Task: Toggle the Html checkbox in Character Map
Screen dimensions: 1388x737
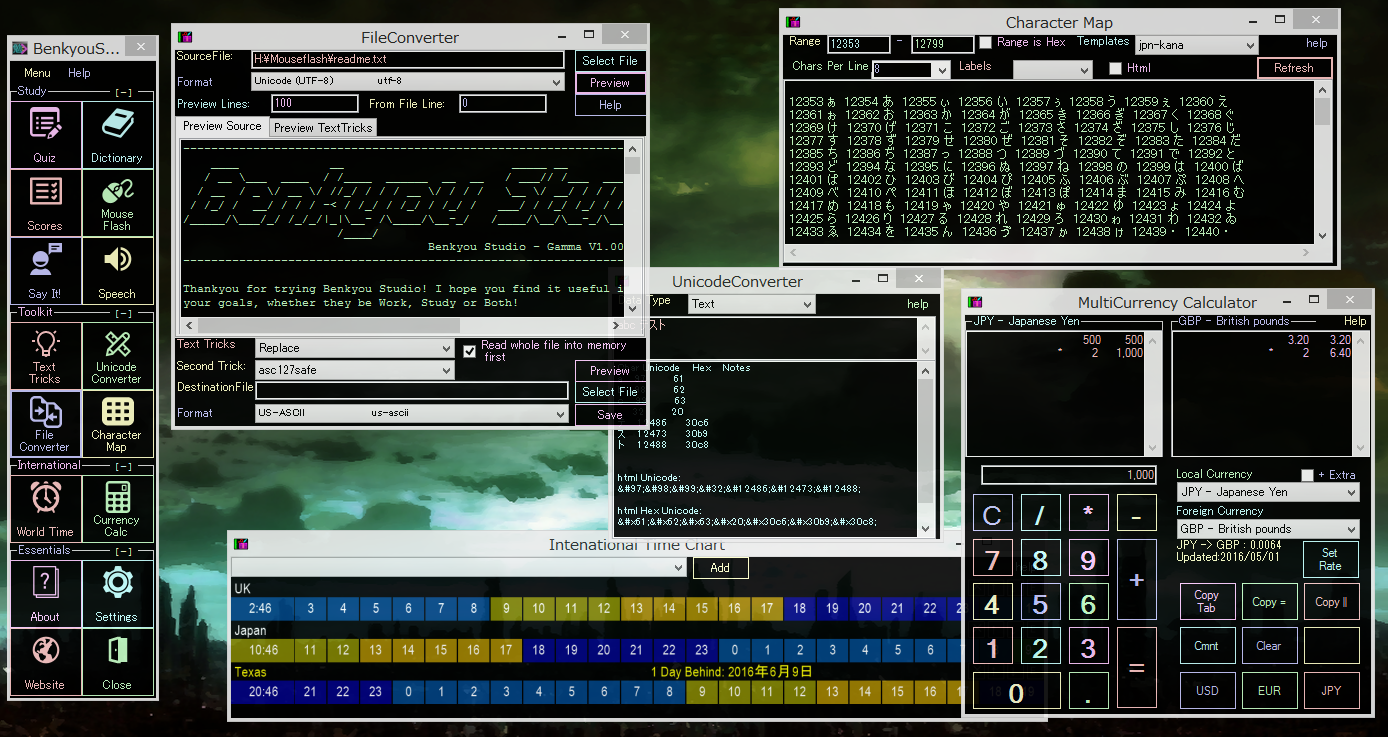Action: 1116,69
